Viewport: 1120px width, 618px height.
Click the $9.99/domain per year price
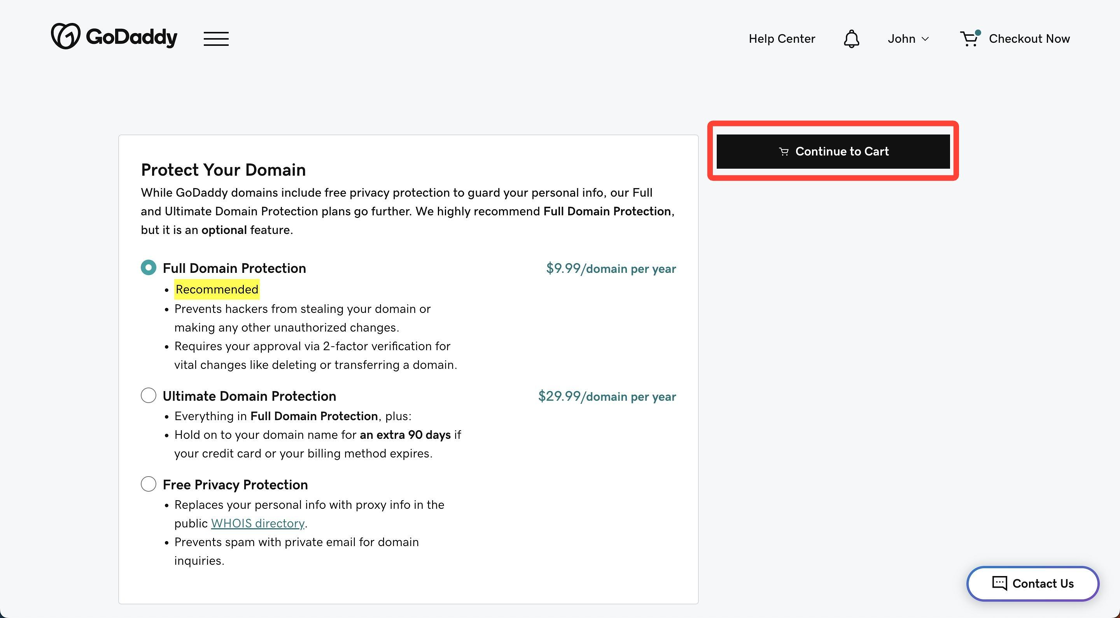(x=611, y=269)
